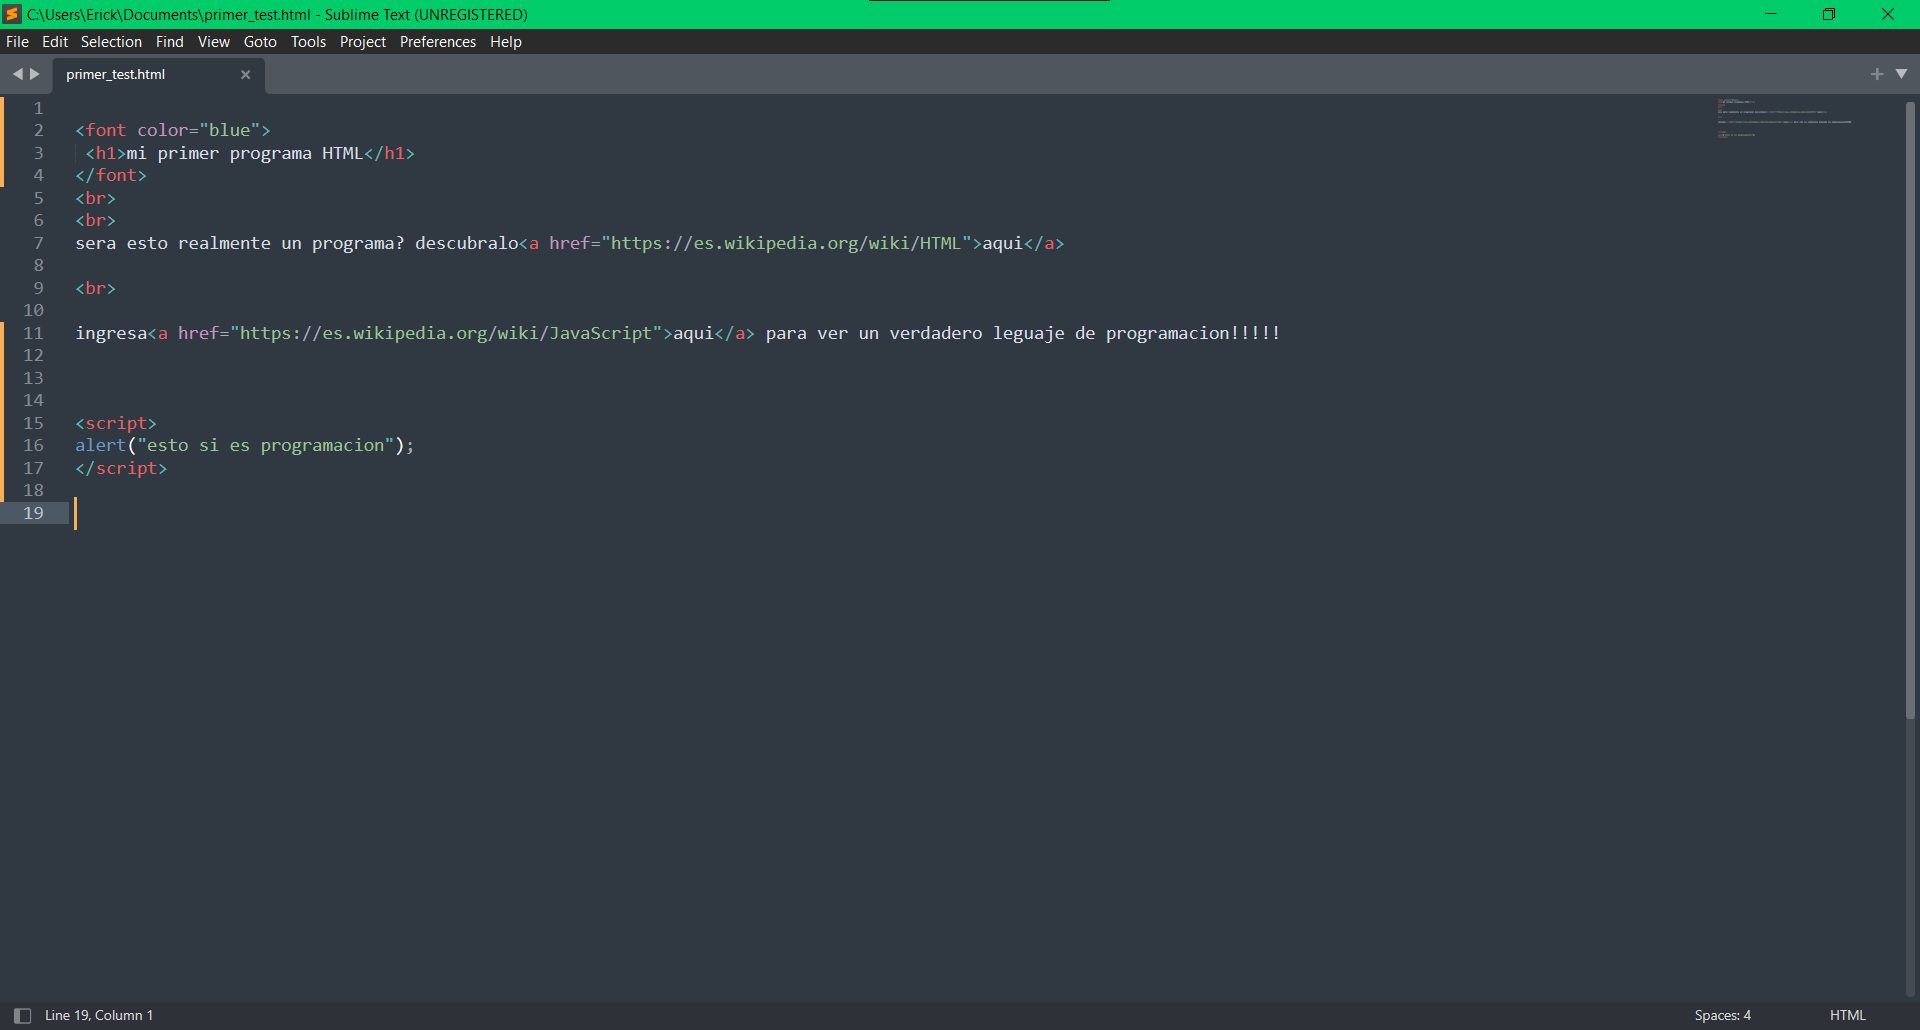
Task: Click "esto si es programacion" string
Action: pyautogui.click(x=266, y=445)
